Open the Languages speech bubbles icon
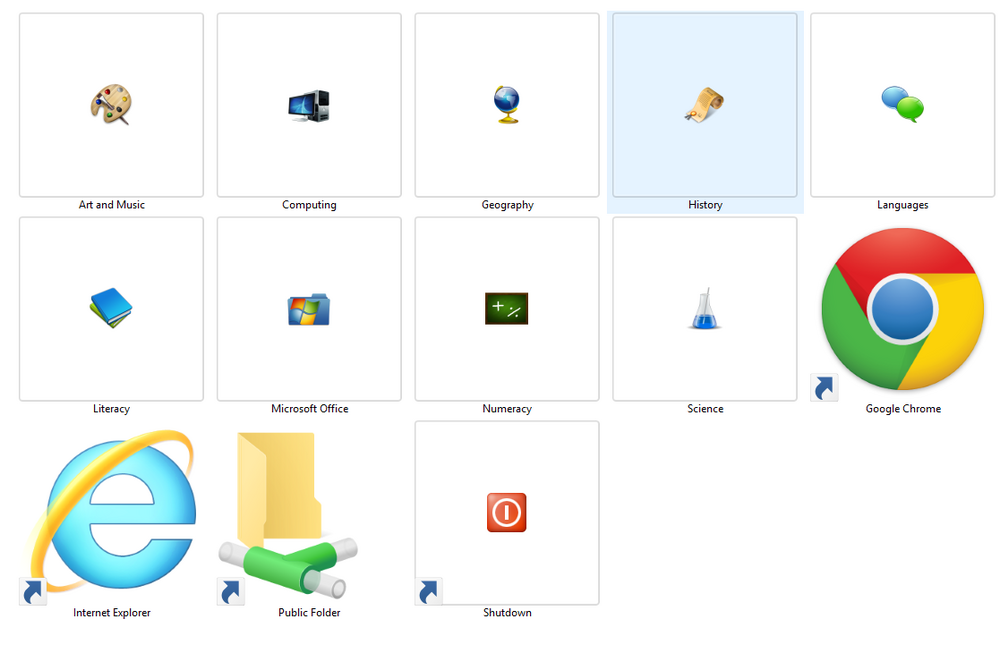Viewport: 1000px width, 653px height. pyautogui.click(x=902, y=104)
